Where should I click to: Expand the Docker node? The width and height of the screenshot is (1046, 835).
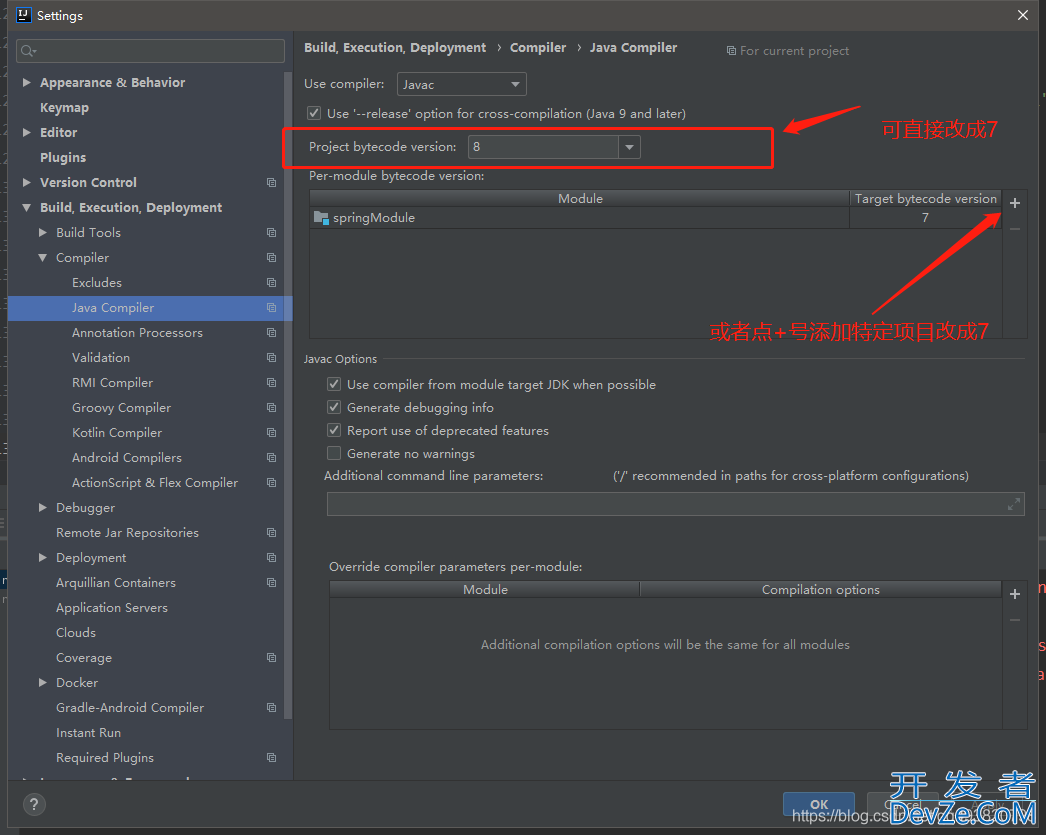43,682
